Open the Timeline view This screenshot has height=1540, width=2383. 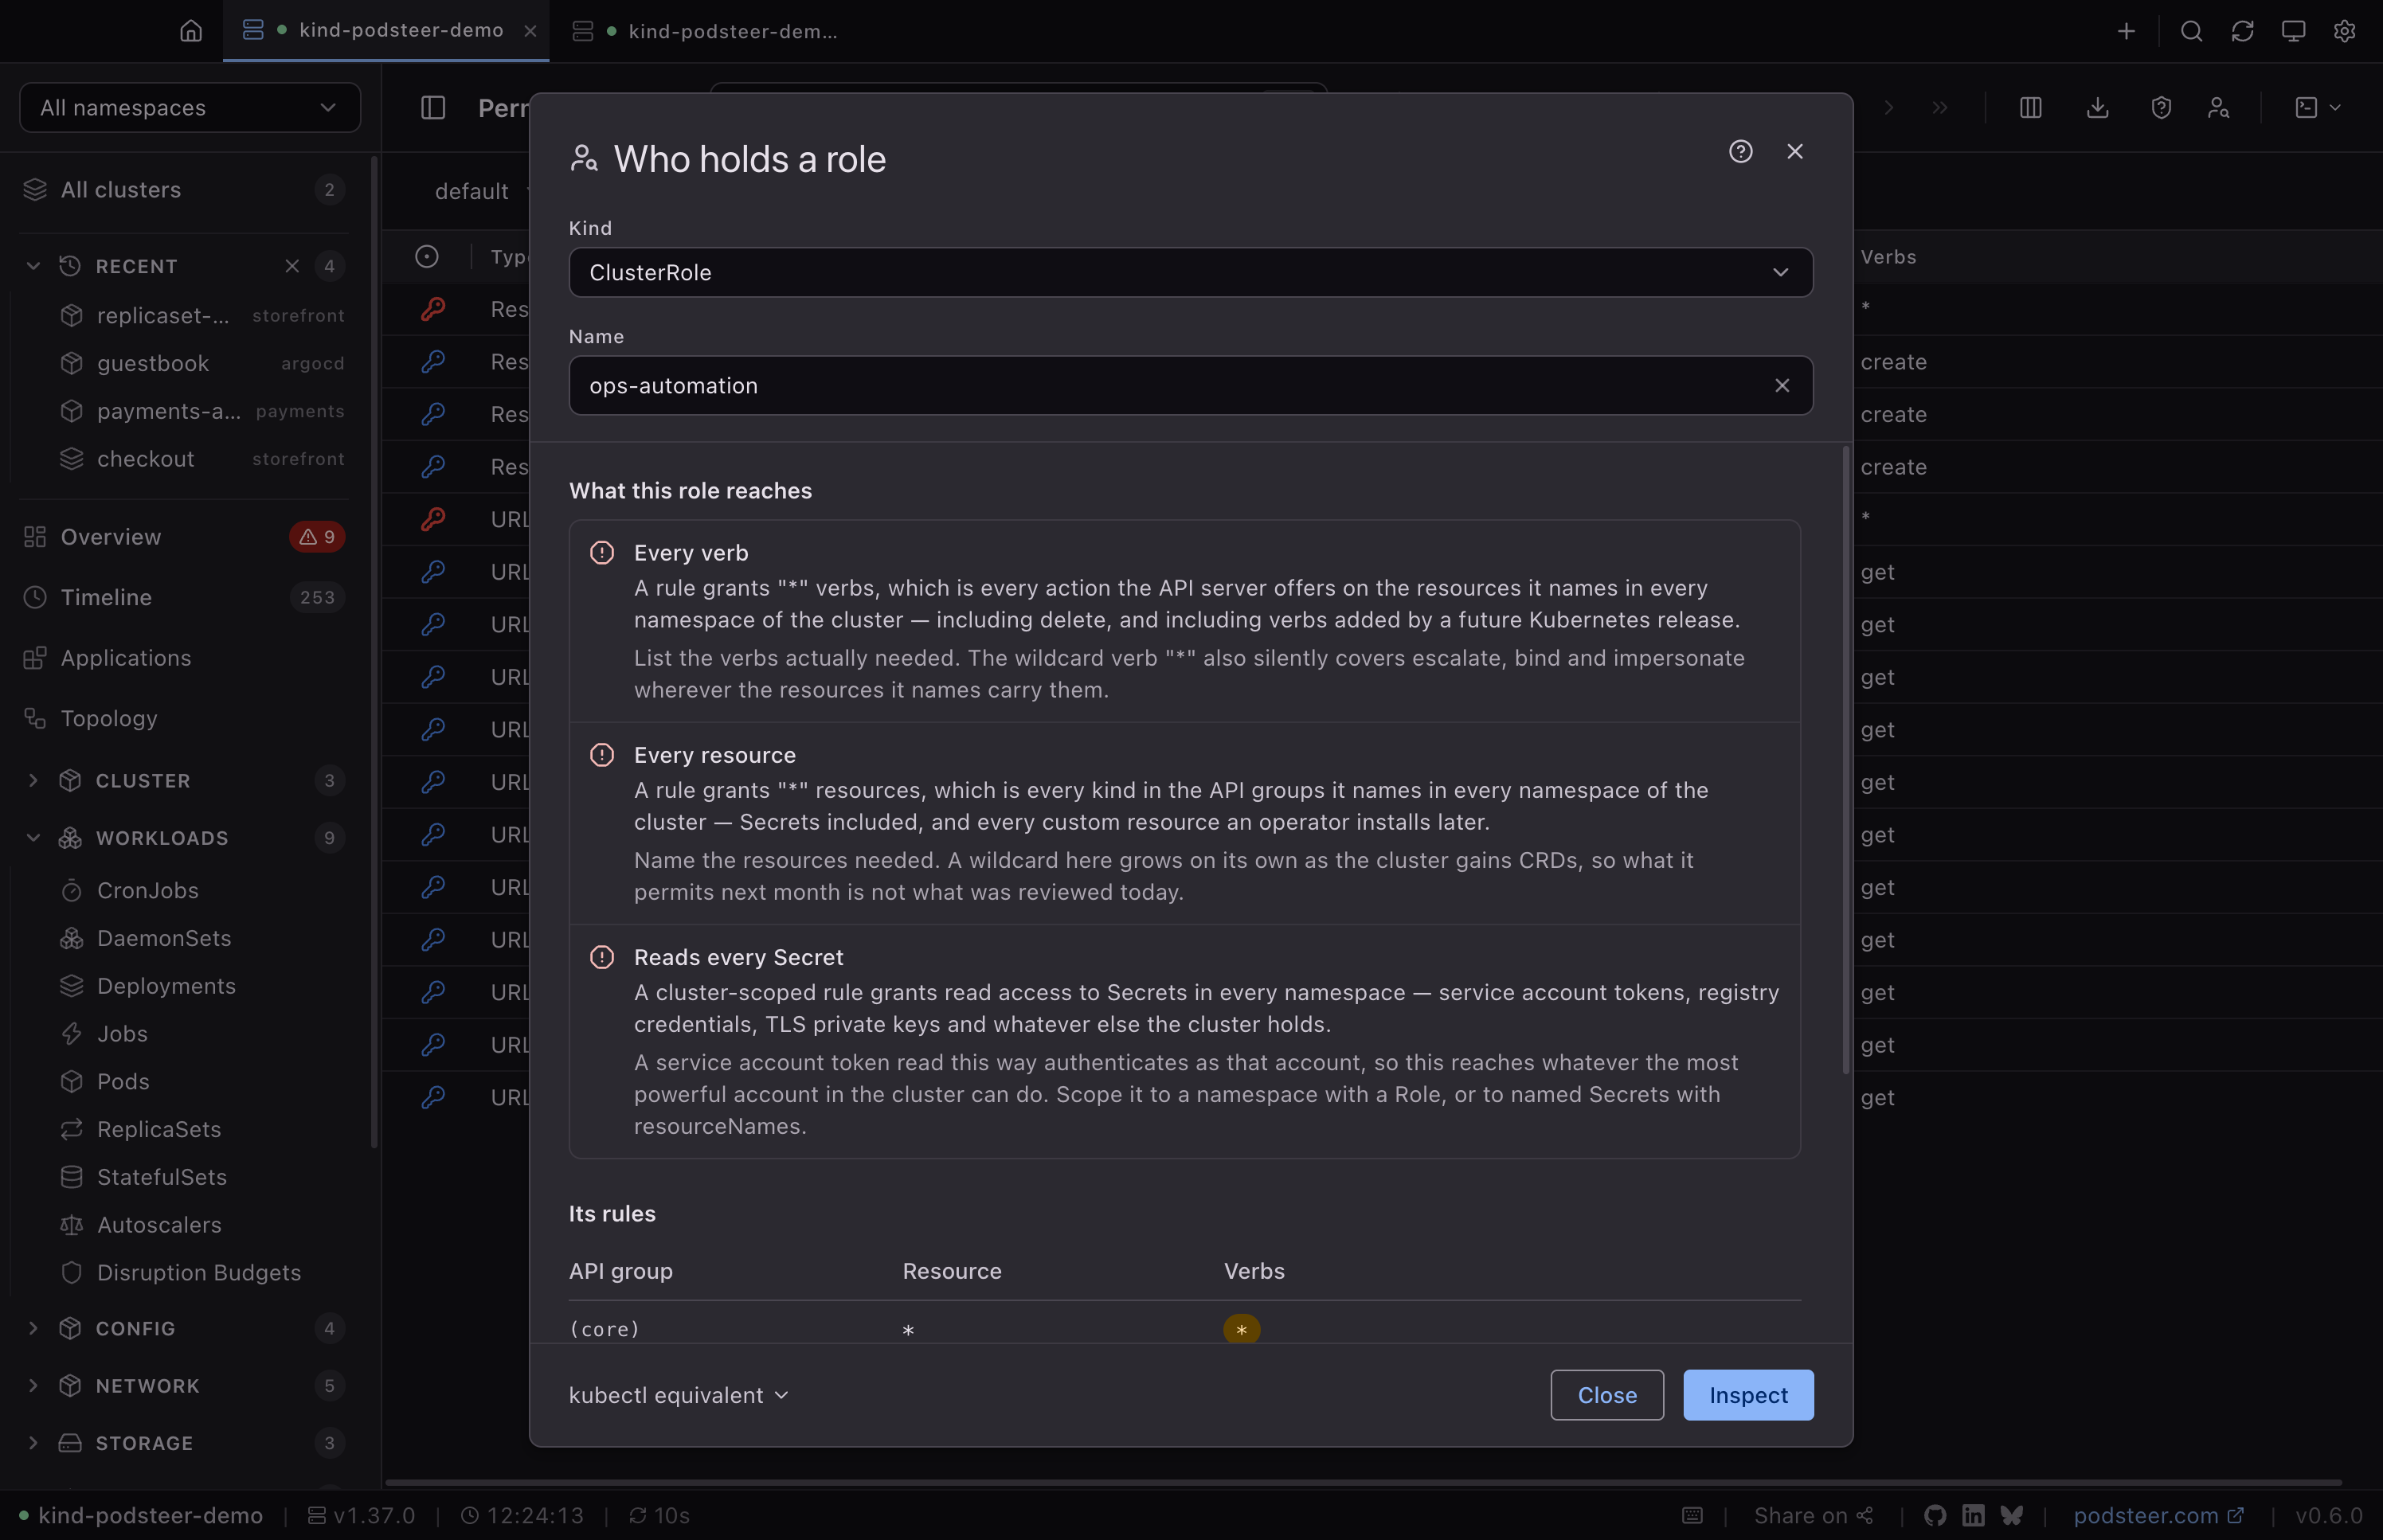click(183, 597)
